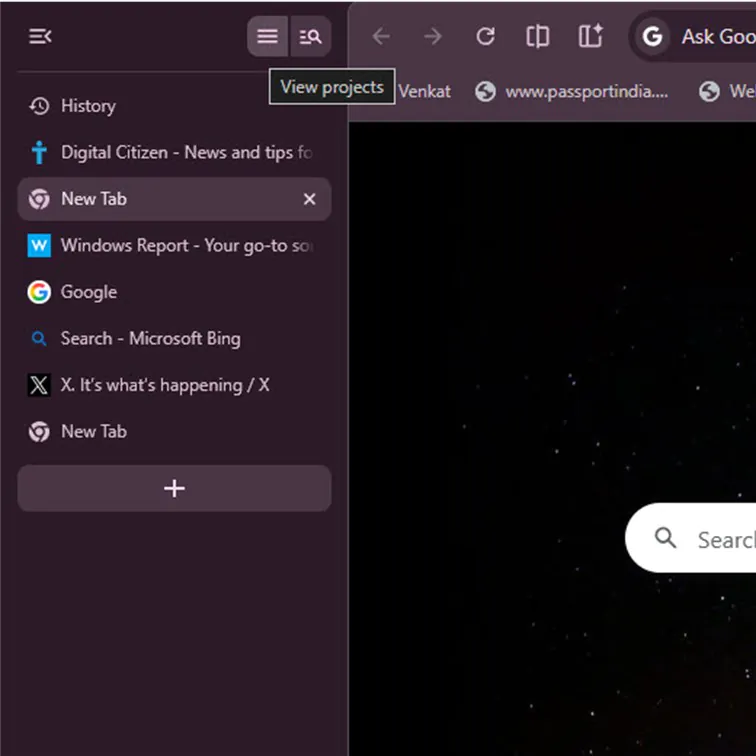This screenshot has width=756, height=756.
Task: Open History in the sidebar
Action: (x=87, y=106)
